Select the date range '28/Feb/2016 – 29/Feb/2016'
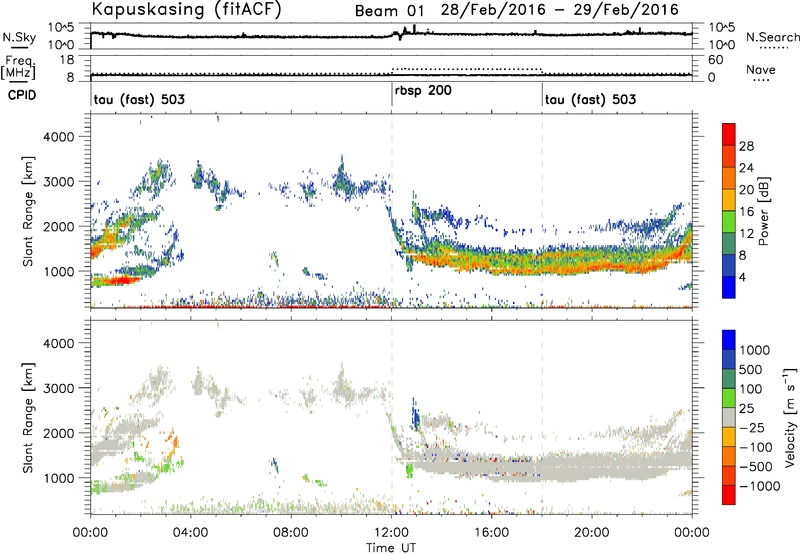 click(x=560, y=10)
